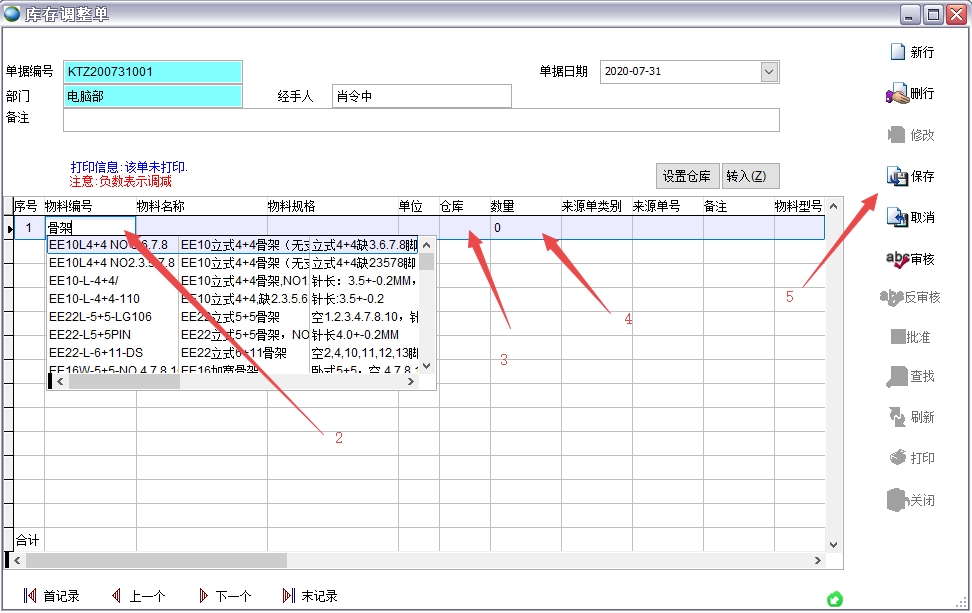Image resolution: width=972 pixels, height=613 pixels.
Task: Click the 设置仓库 button
Action: click(687, 175)
